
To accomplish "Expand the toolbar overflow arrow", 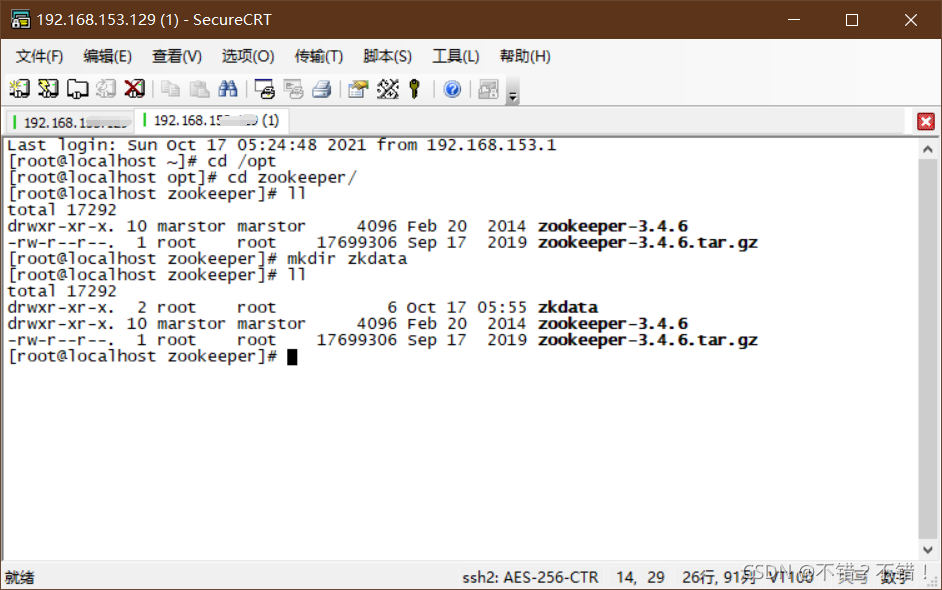I will [x=512, y=91].
